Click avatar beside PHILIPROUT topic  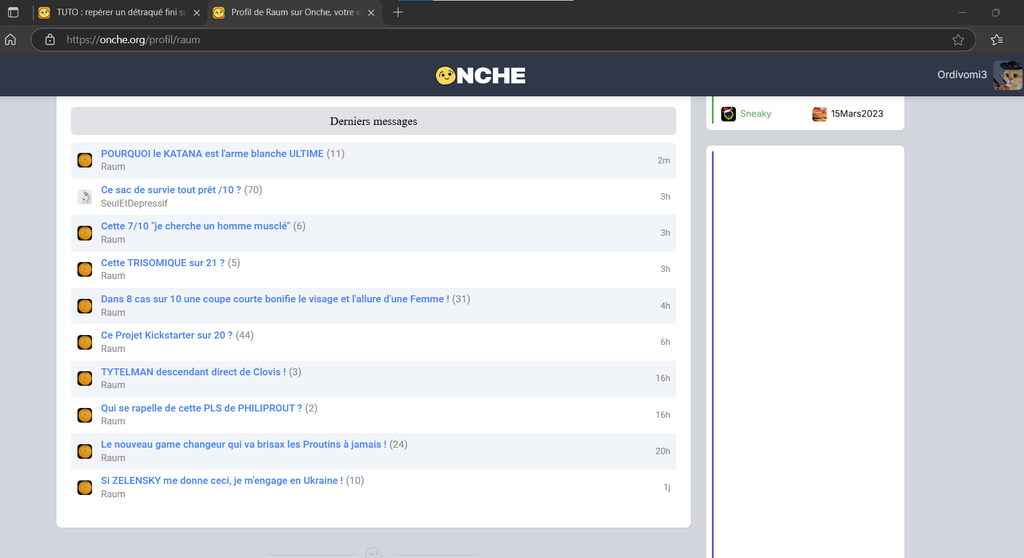pyautogui.click(x=85, y=415)
